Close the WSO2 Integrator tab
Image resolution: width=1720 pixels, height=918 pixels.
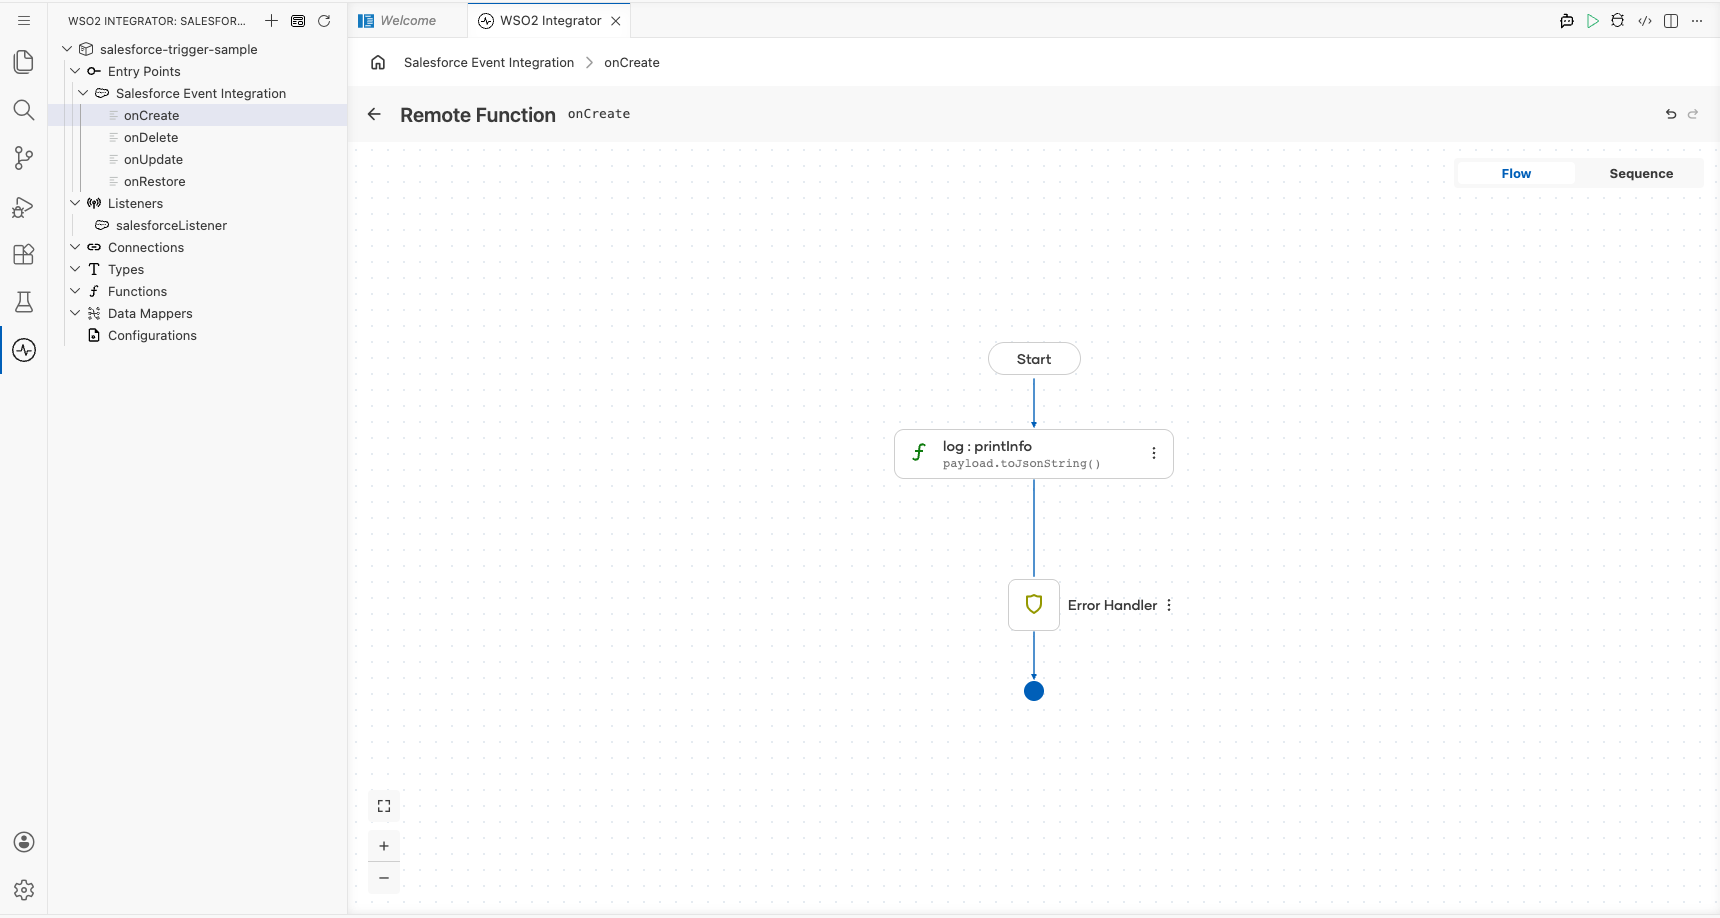pyautogui.click(x=616, y=20)
